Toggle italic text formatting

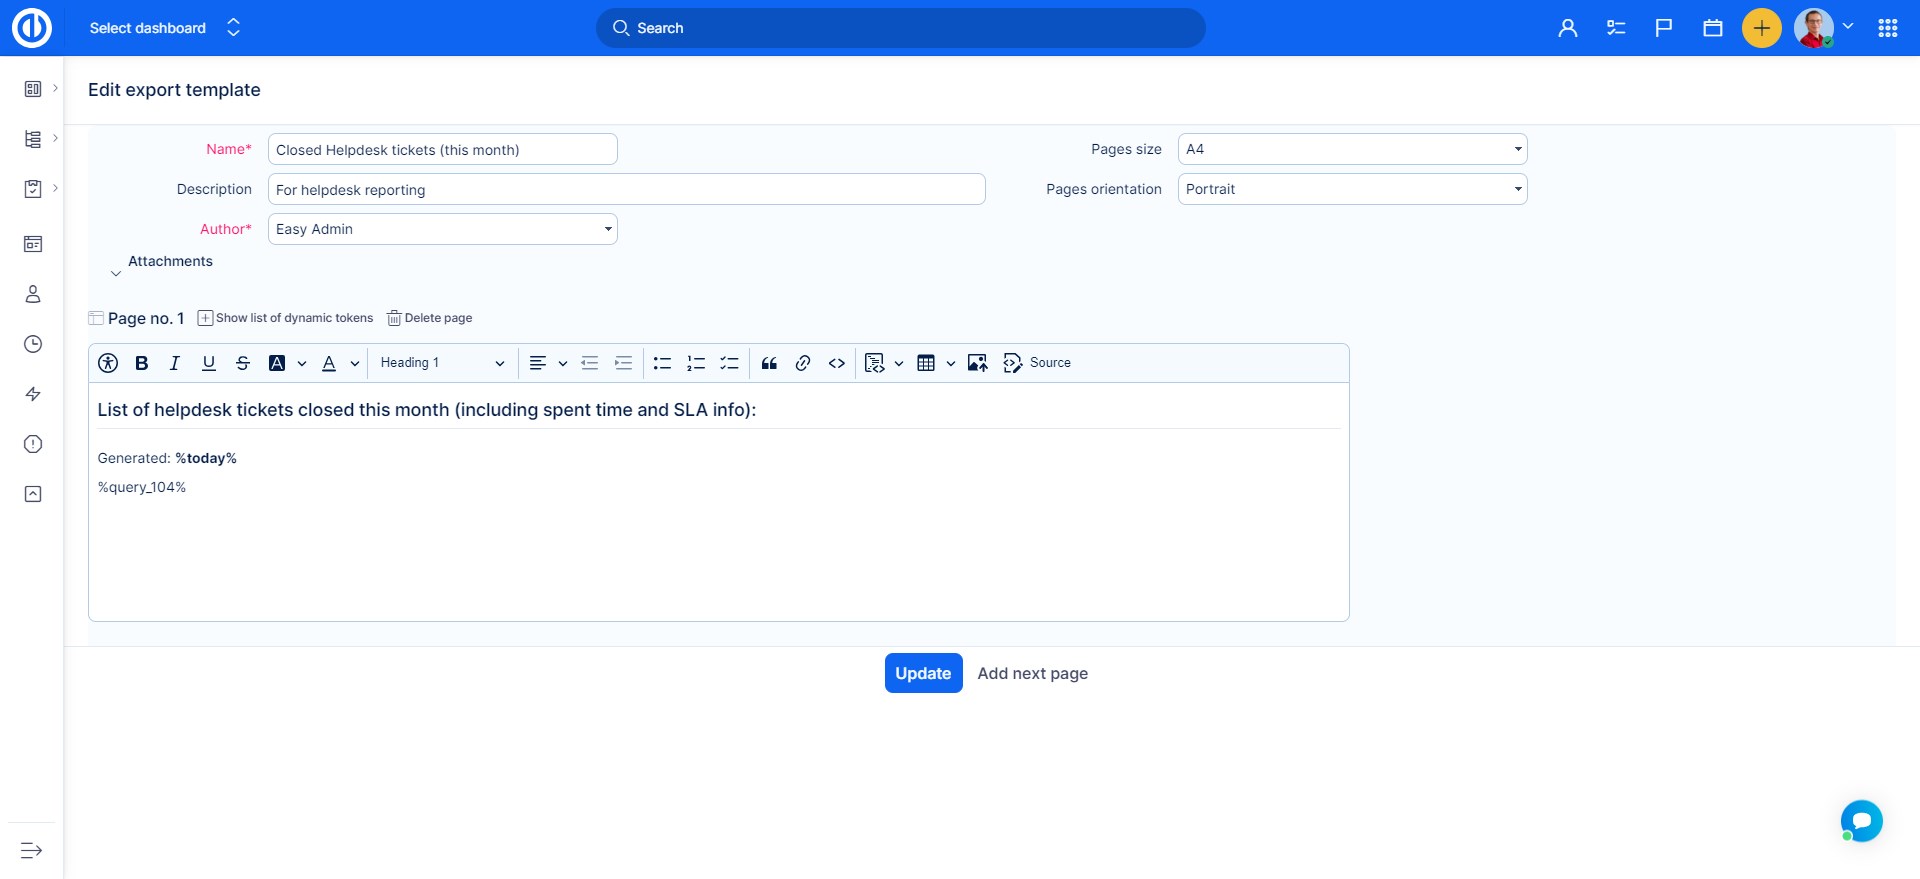tap(175, 363)
